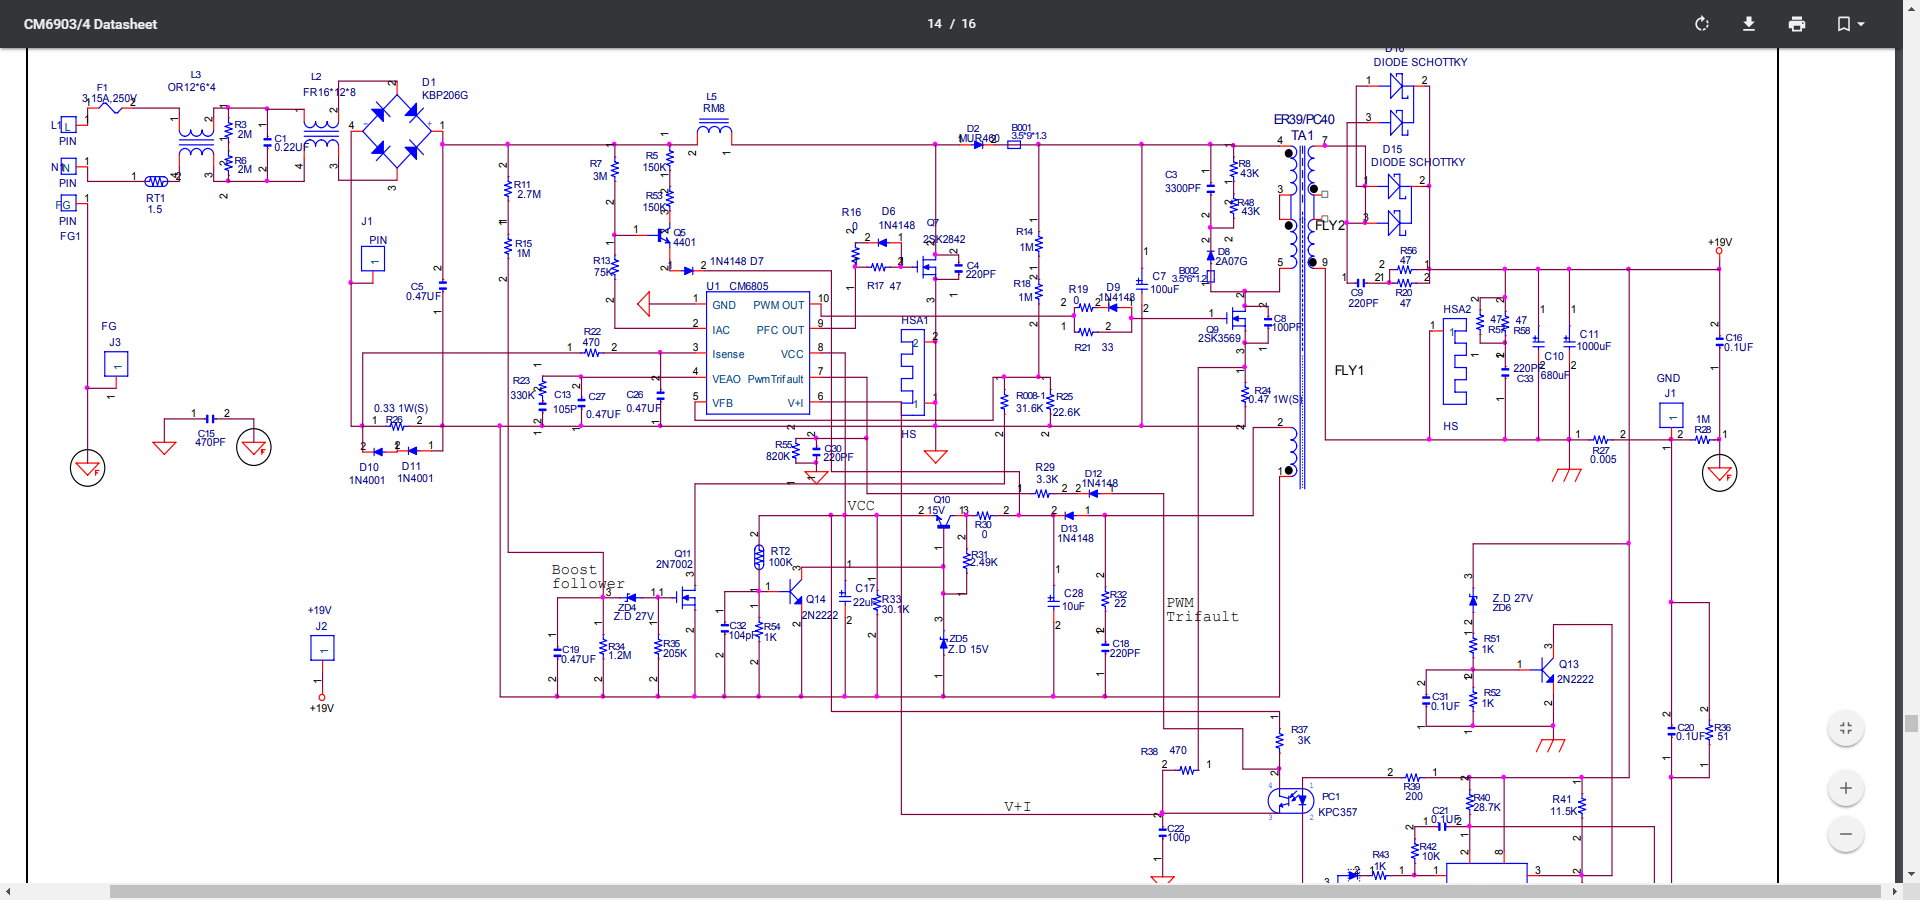Download the CM6903/4 datasheet PDF
Screen dimensions: 1920x900
1749,24
